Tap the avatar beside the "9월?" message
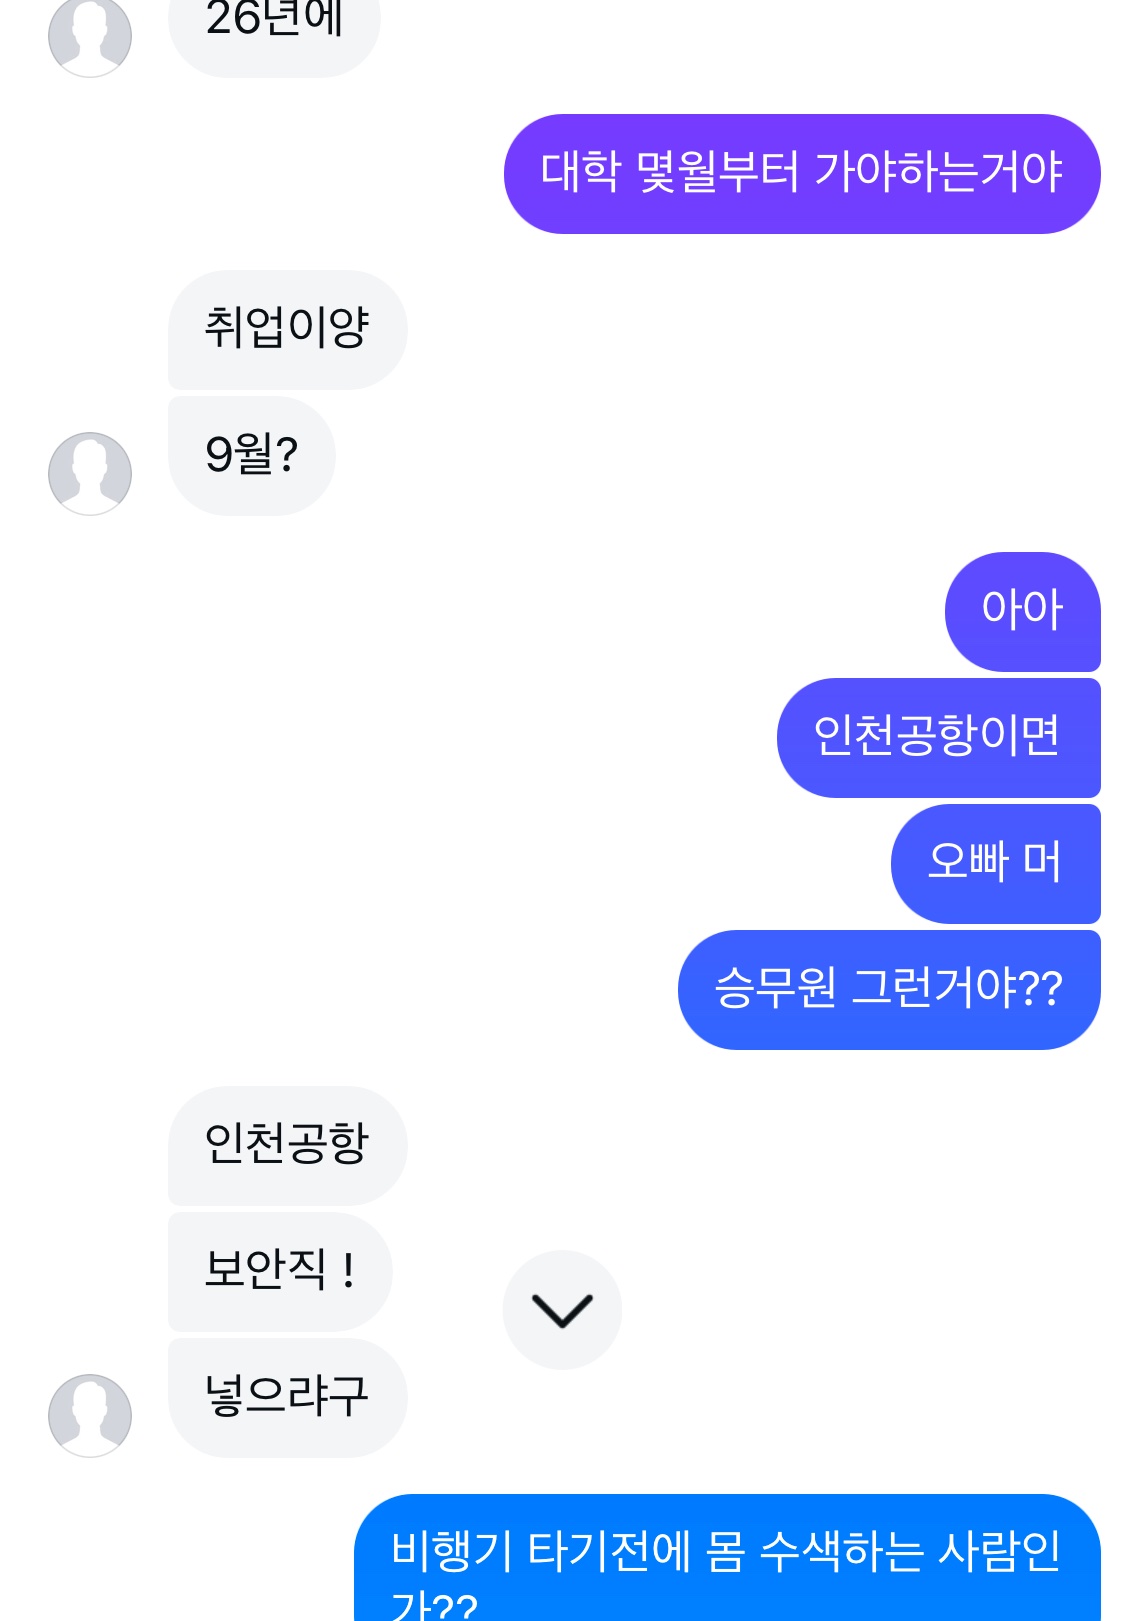1125x1621 pixels. pyautogui.click(x=90, y=474)
